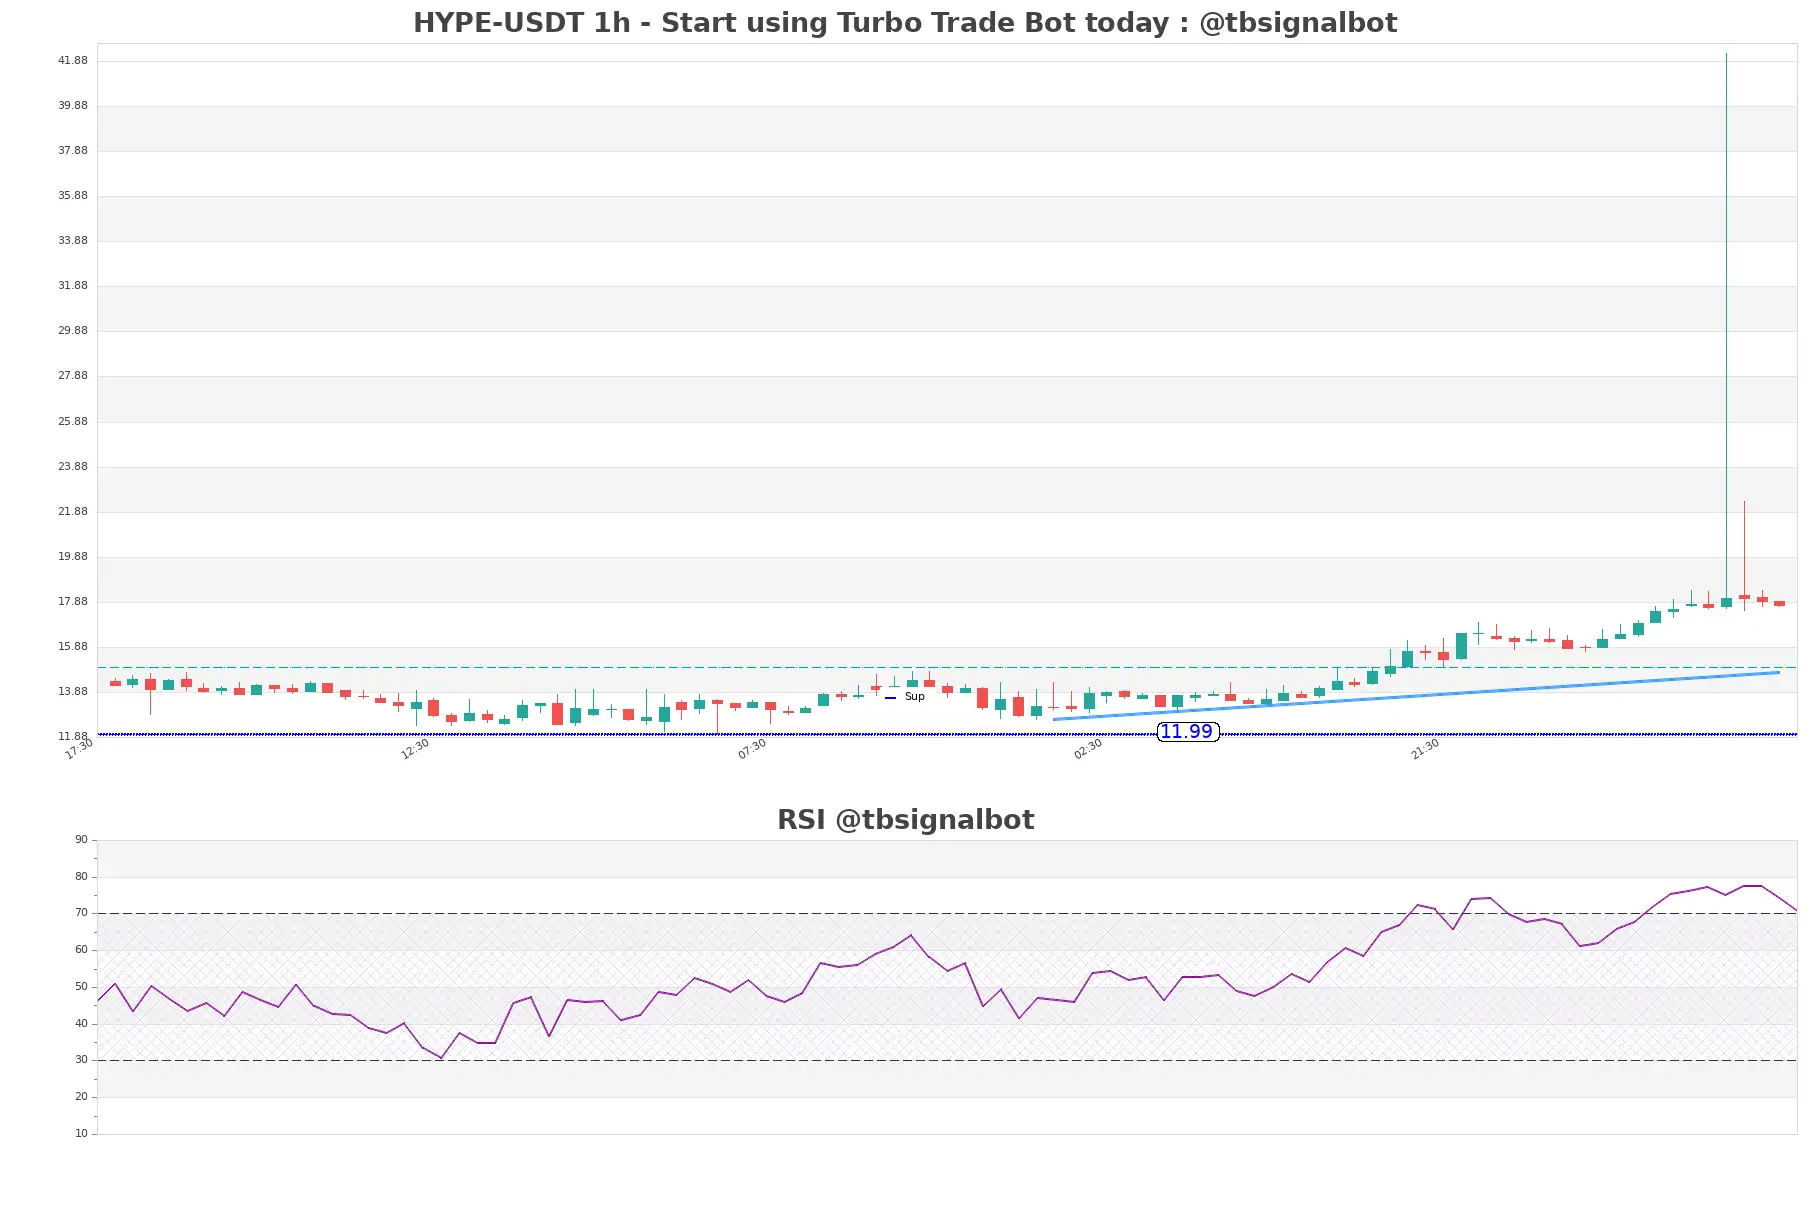Click the RSI 80 axis label

81,877
